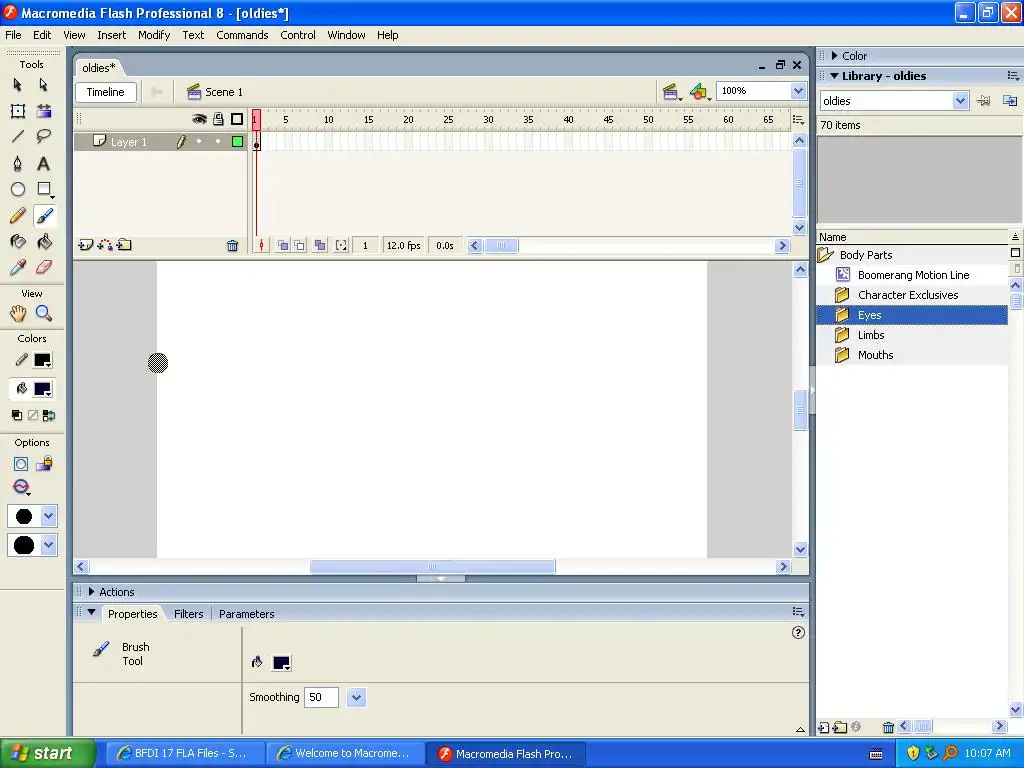Open the Smoothing value dropdown arrow
This screenshot has width=1024, height=768.
coord(356,697)
